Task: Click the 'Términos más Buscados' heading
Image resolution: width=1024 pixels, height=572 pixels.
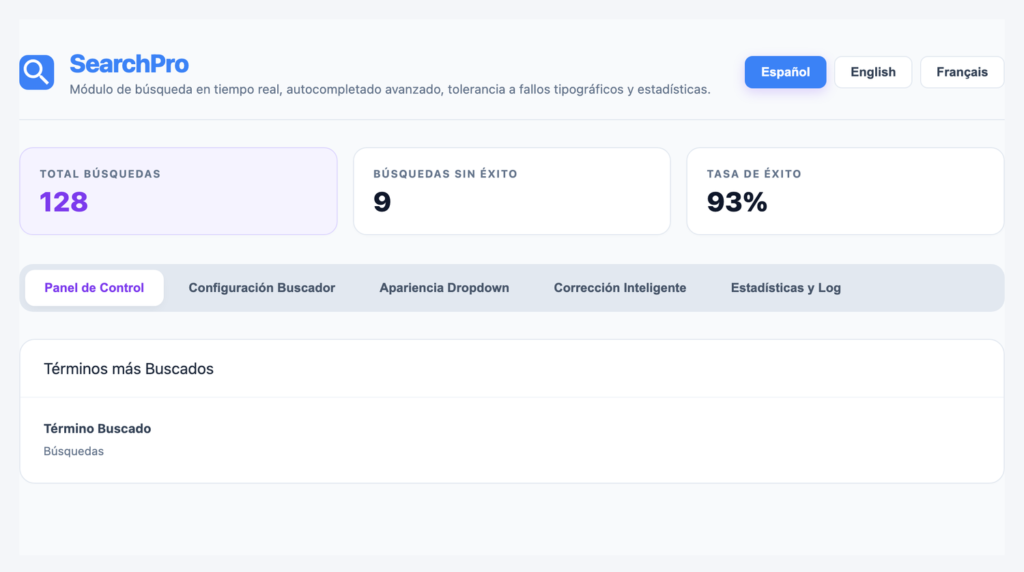Action: [129, 369]
